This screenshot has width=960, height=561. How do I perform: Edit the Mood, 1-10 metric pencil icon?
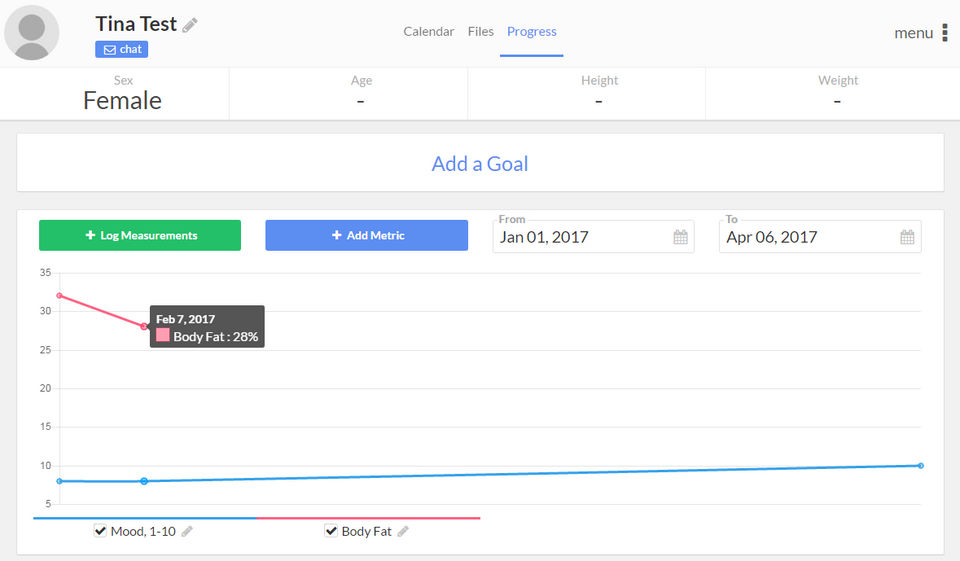point(187,532)
